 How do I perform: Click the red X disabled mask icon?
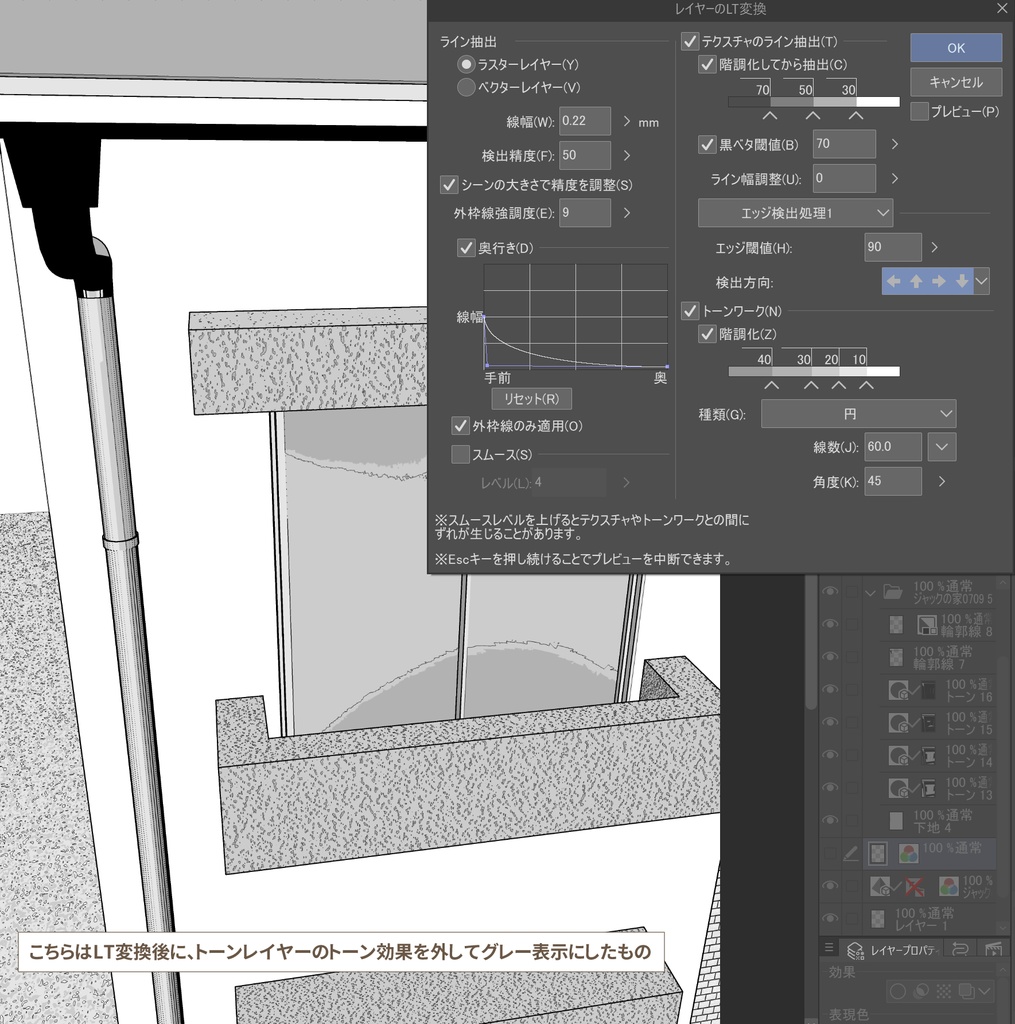click(914, 887)
